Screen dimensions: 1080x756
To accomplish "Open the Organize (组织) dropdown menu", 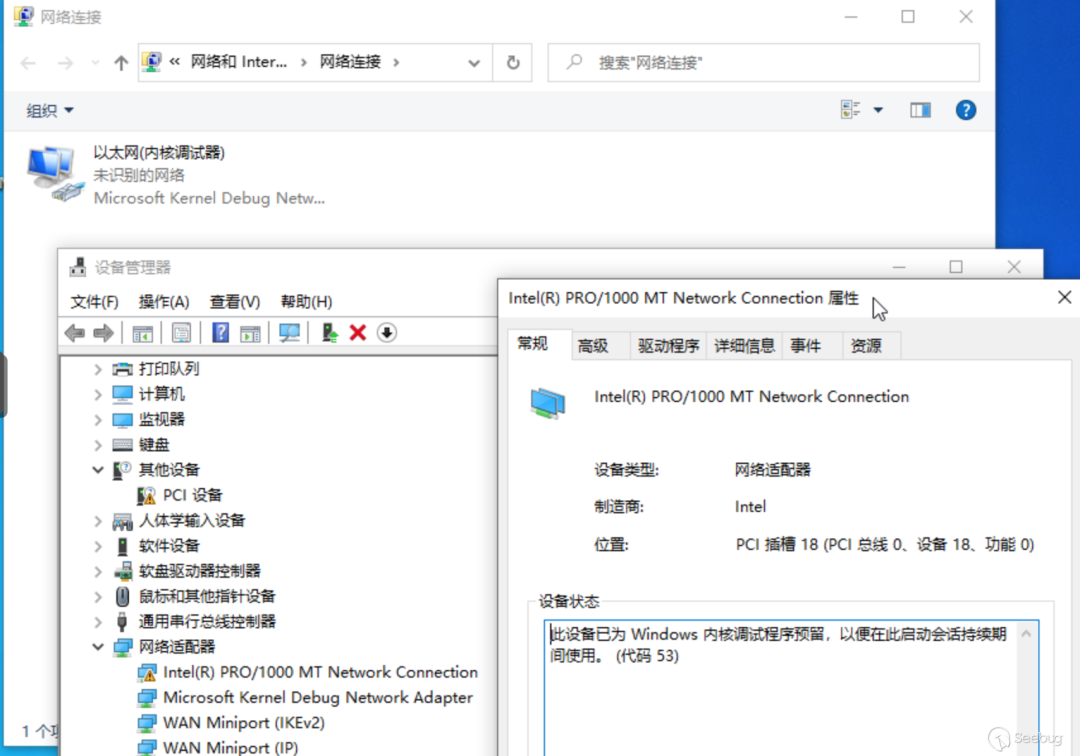I will [x=50, y=110].
